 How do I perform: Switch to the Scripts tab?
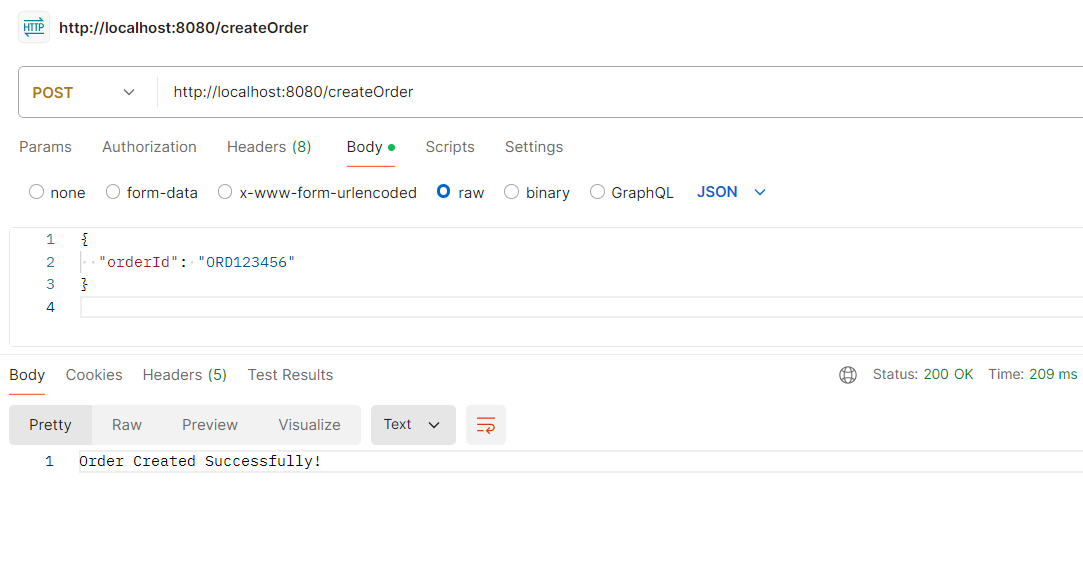coord(450,147)
